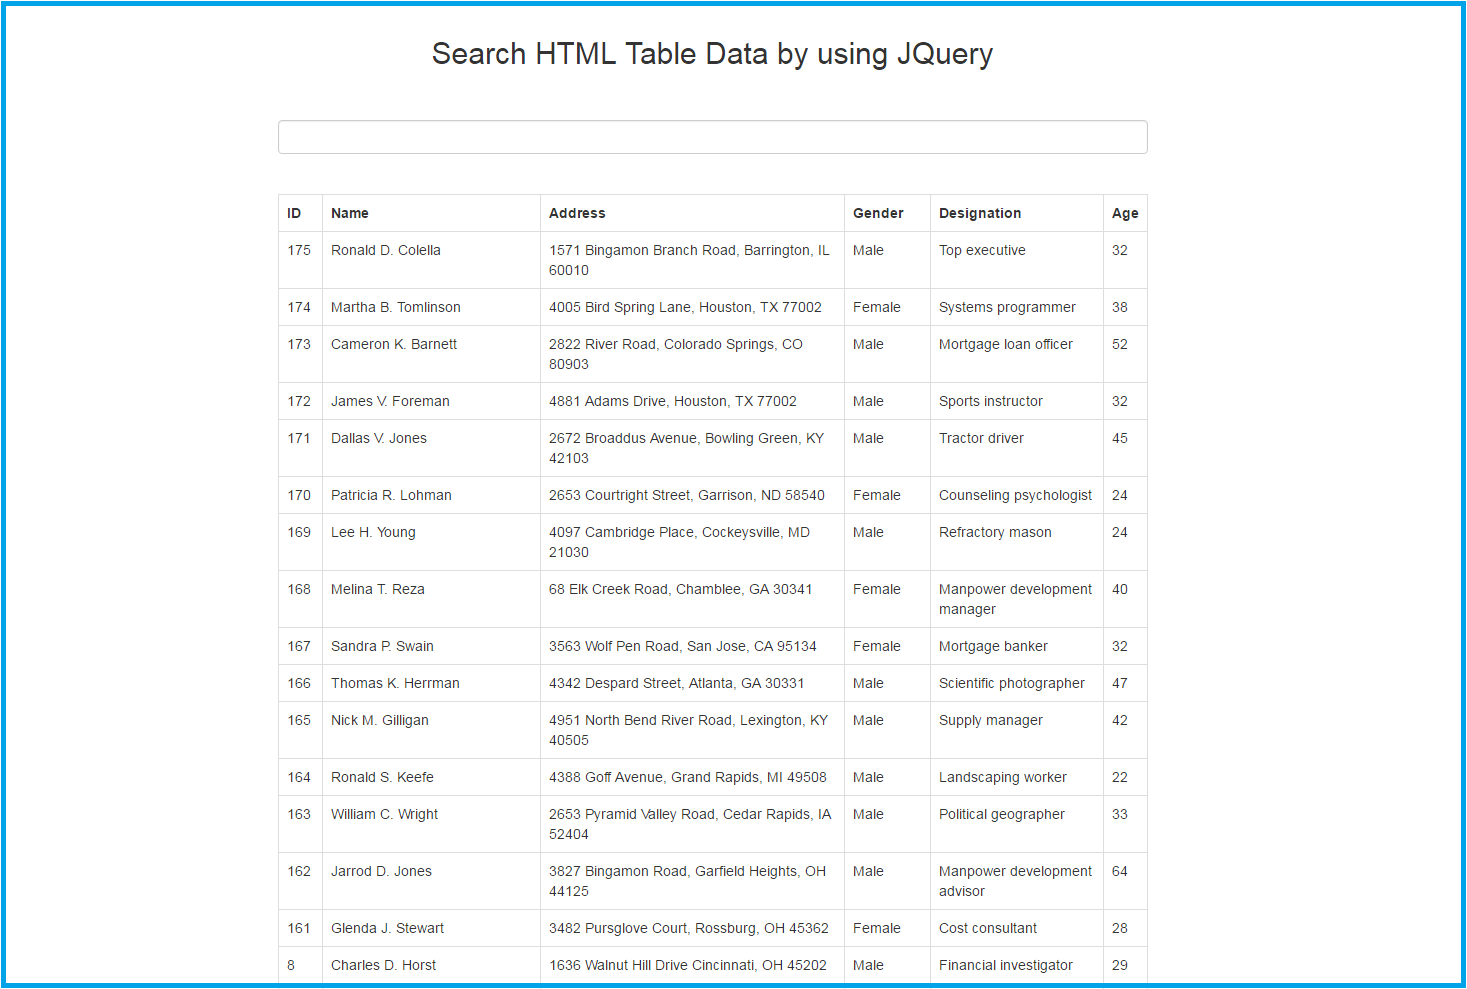Click designation 'Mortgage banker'
The height and width of the screenshot is (989, 1467).
click(993, 646)
